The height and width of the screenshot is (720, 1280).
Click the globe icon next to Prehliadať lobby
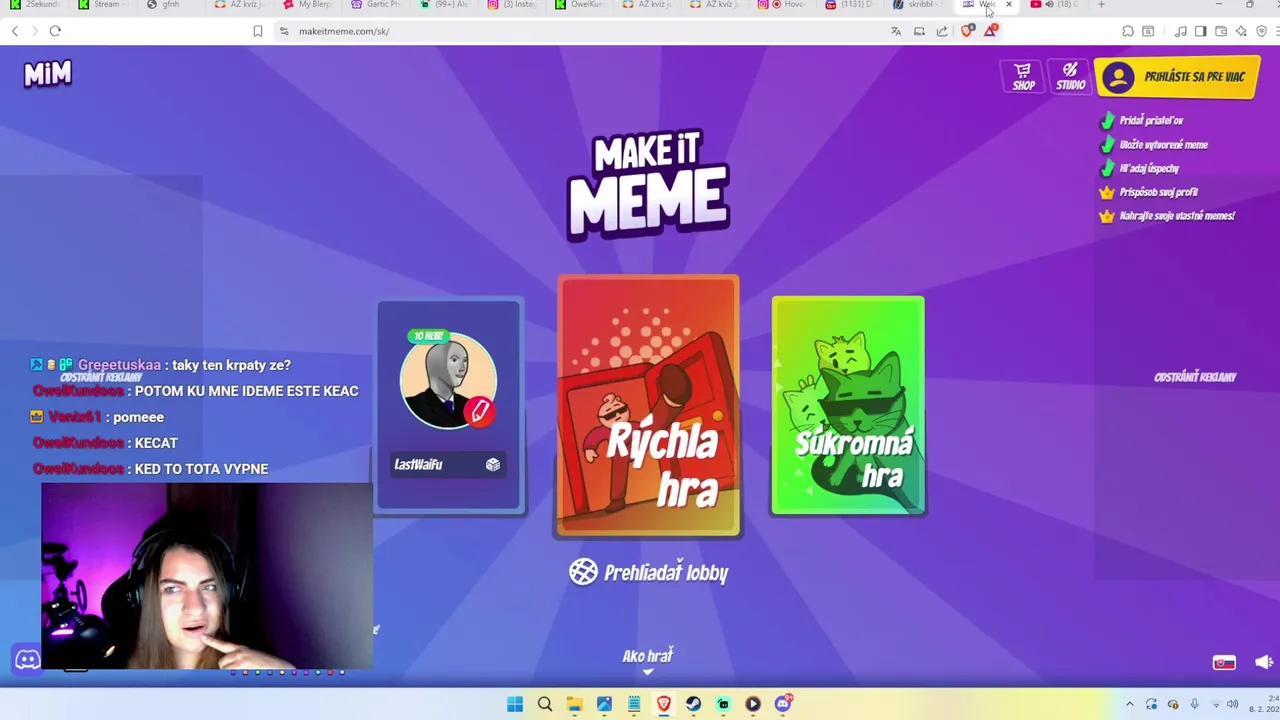pos(583,571)
